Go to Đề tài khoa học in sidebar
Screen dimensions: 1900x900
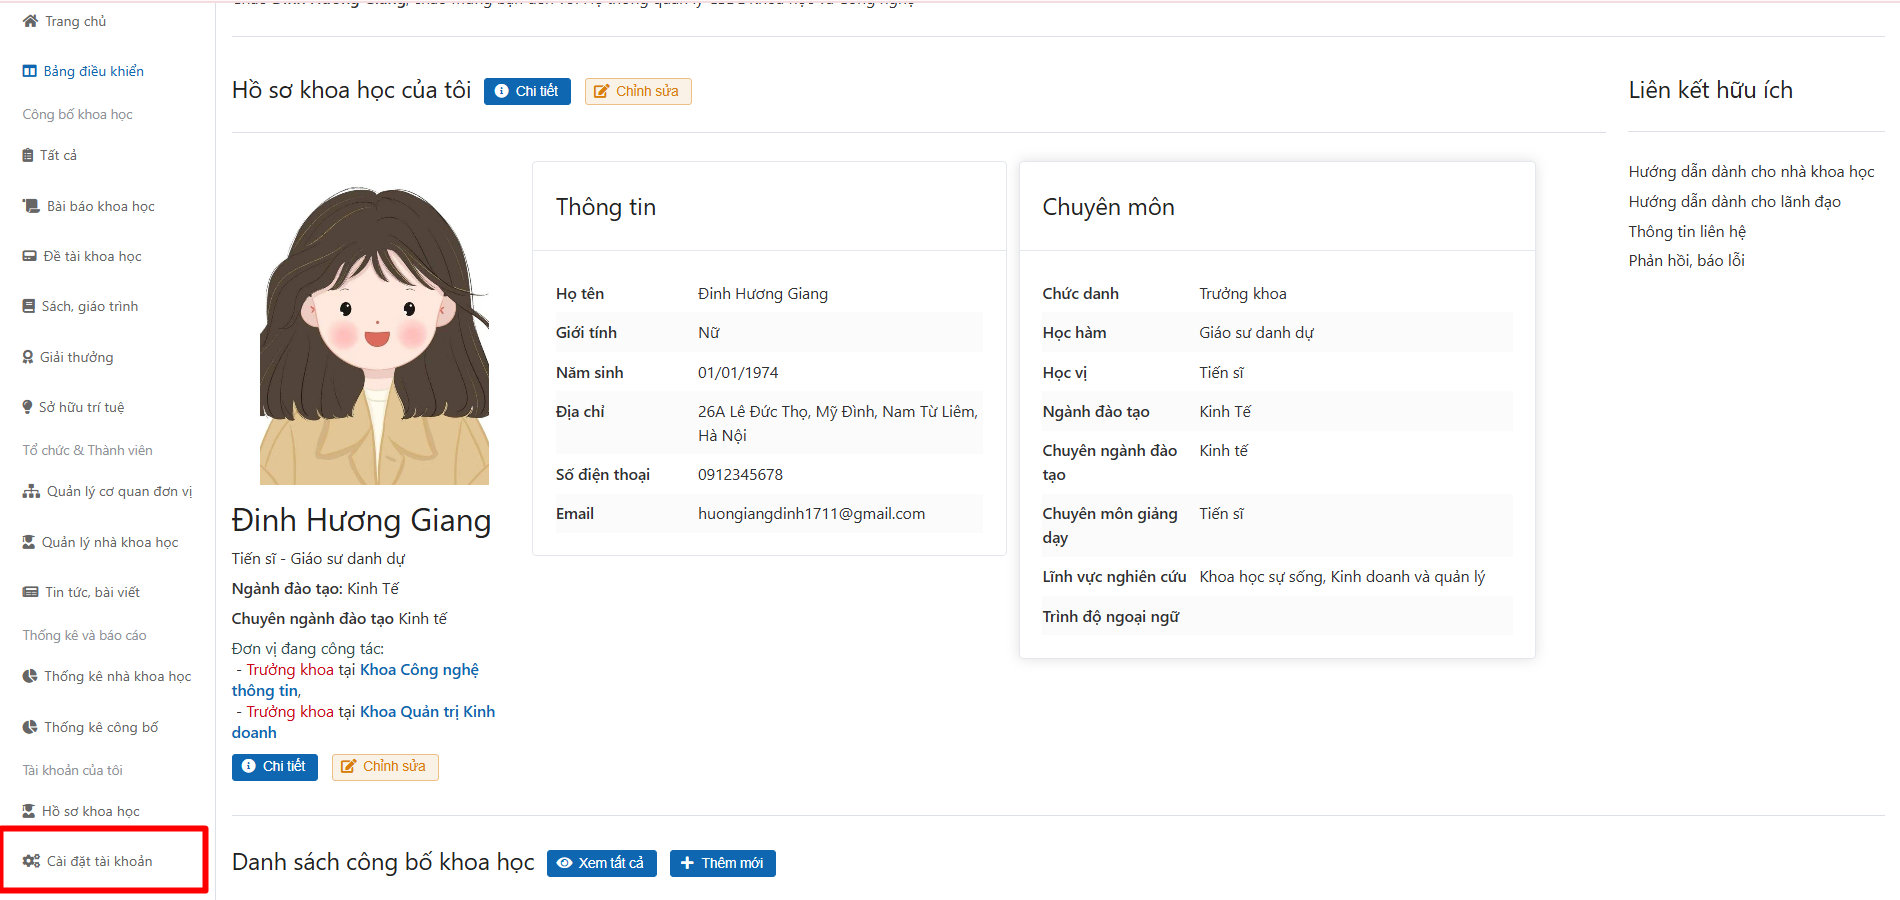92,256
